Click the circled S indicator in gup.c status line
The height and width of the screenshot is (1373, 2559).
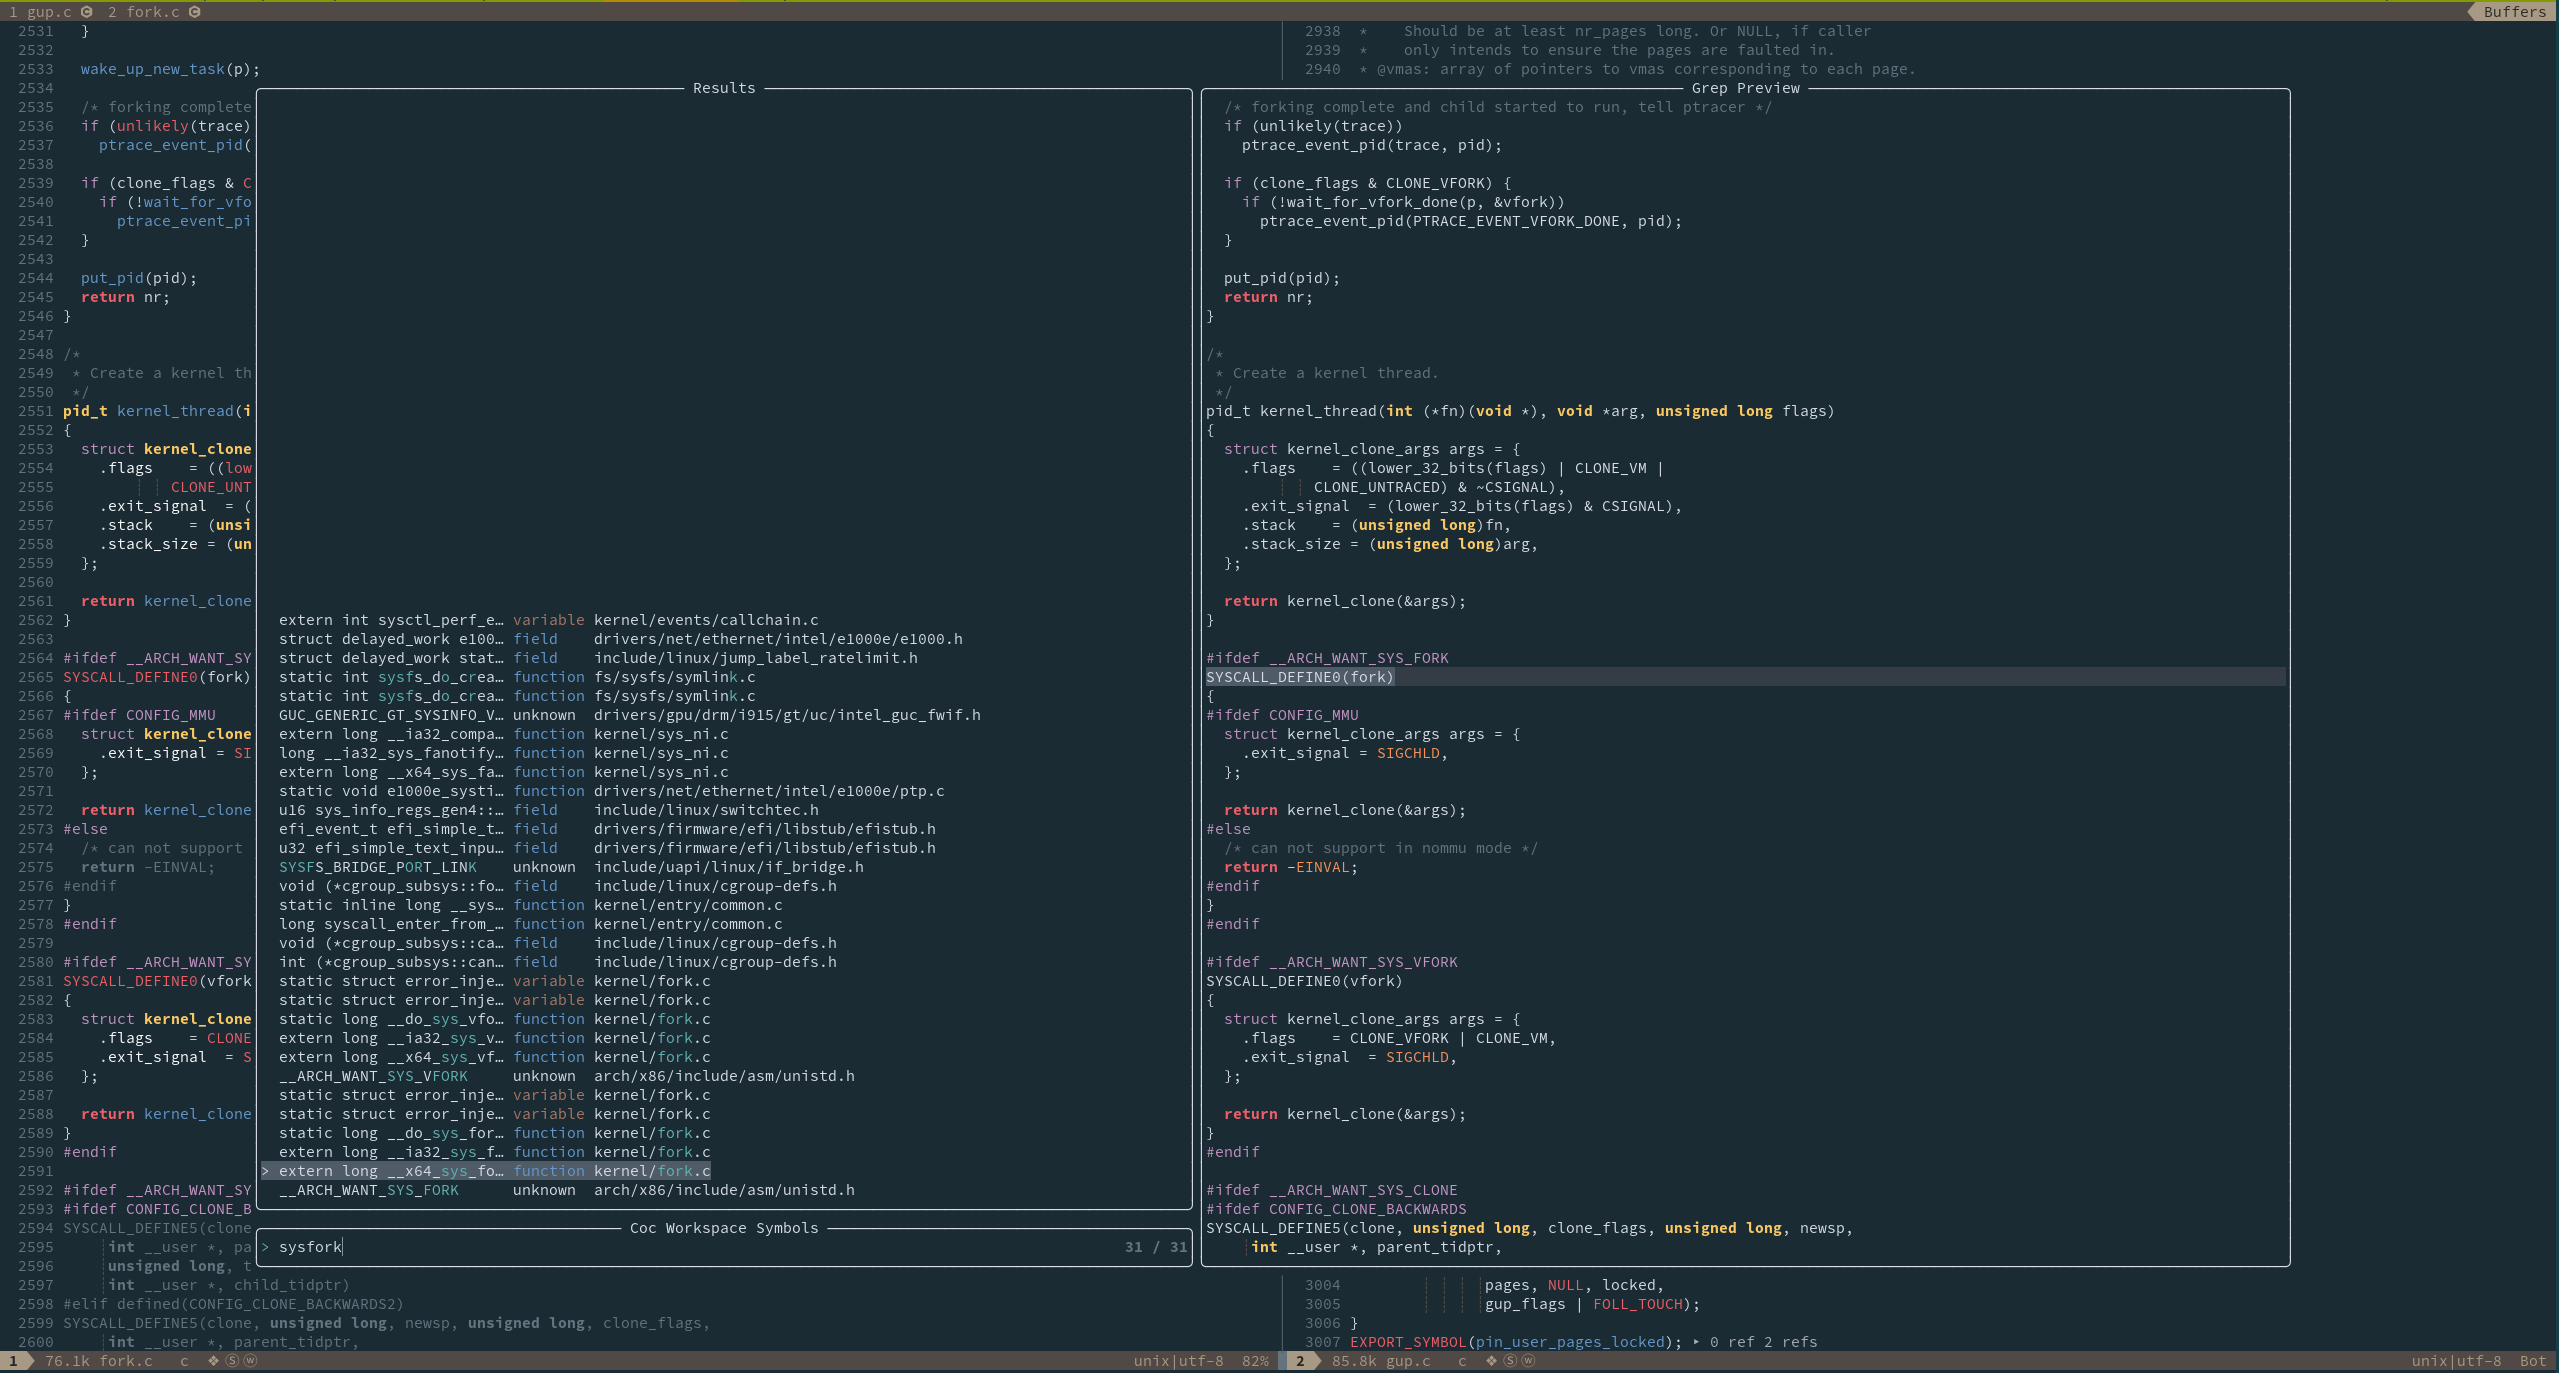coord(1510,1361)
